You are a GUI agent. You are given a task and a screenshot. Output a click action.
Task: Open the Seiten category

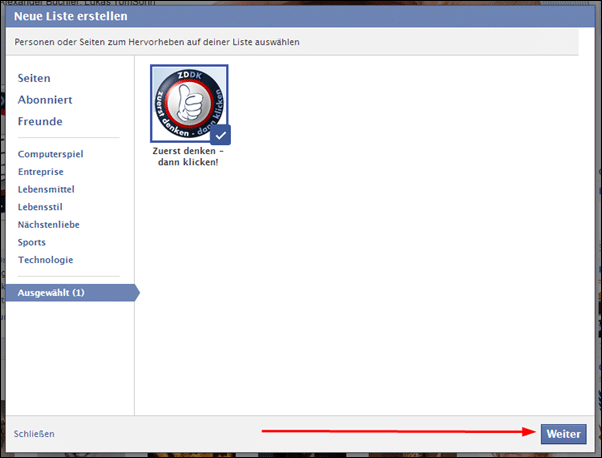34,78
